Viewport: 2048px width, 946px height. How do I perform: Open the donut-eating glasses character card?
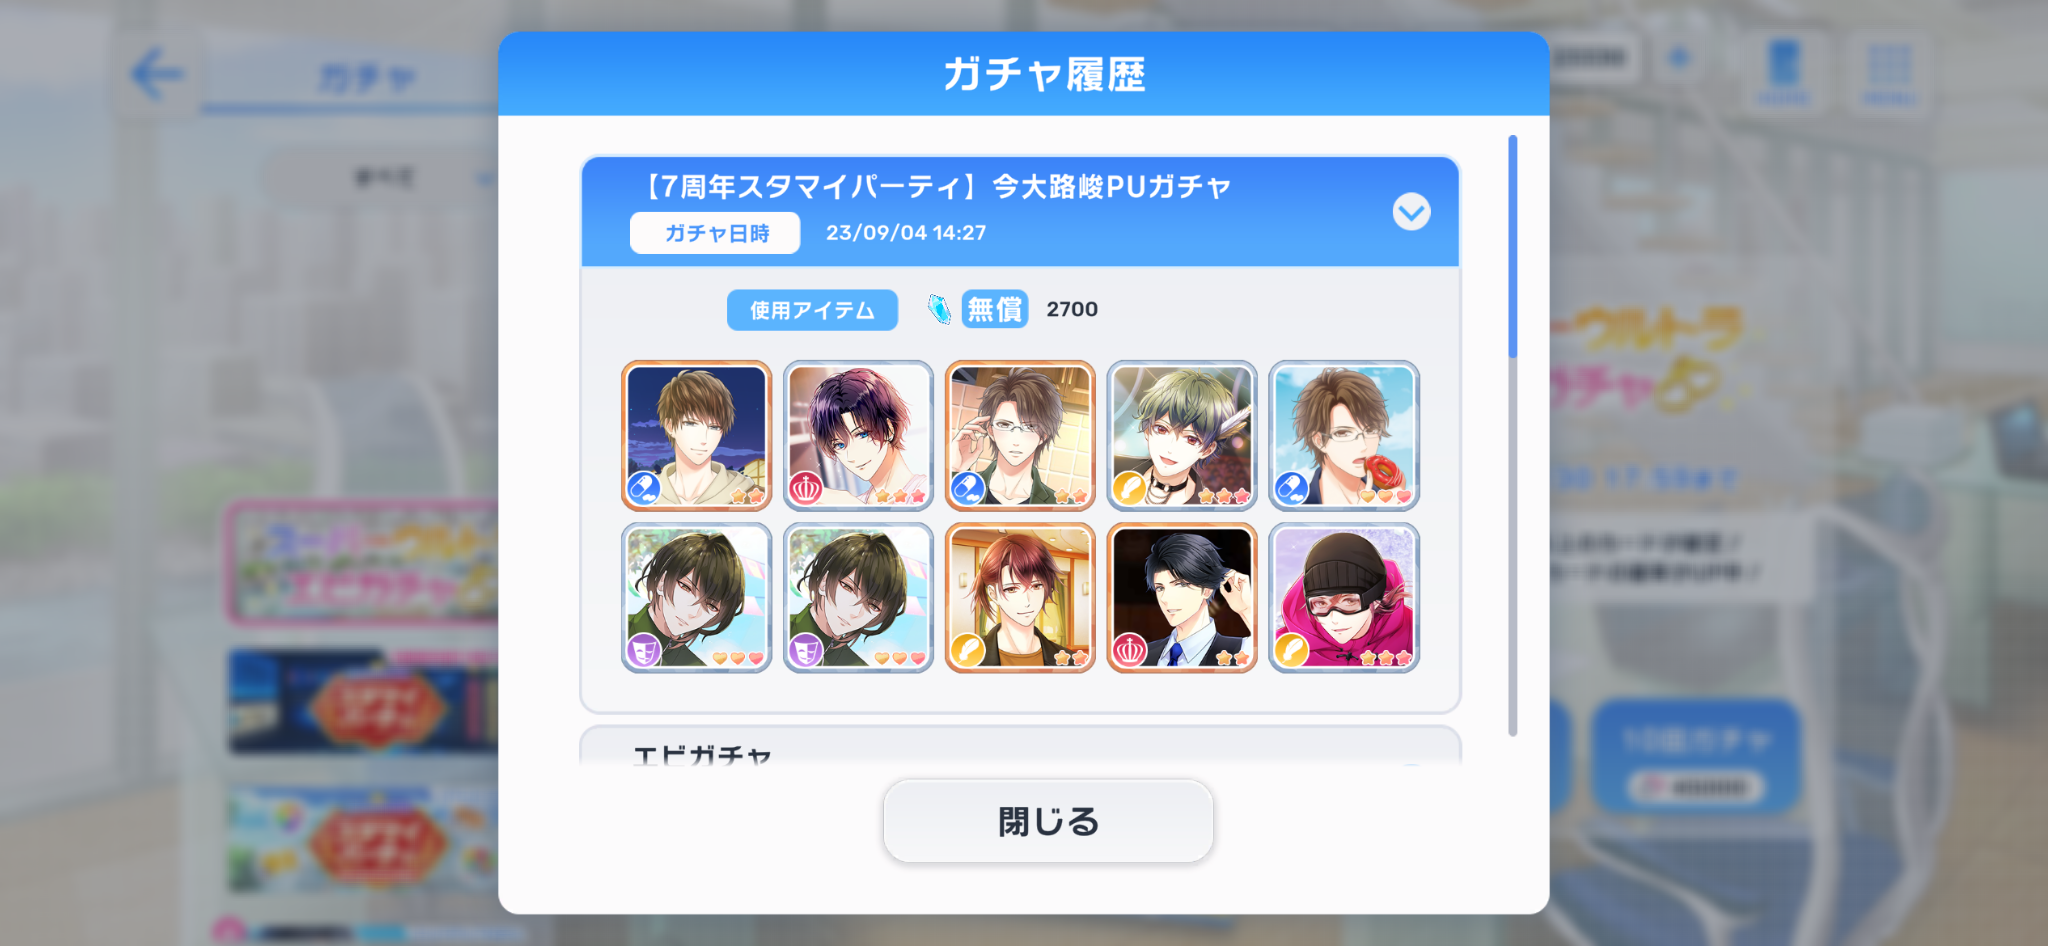(x=1344, y=435)
